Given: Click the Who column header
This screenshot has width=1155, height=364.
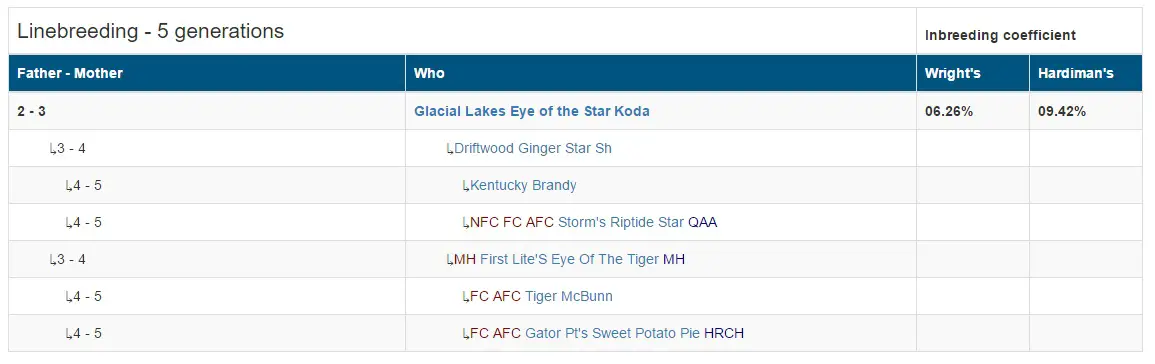Looking at the screenshot, I should 429,74.
